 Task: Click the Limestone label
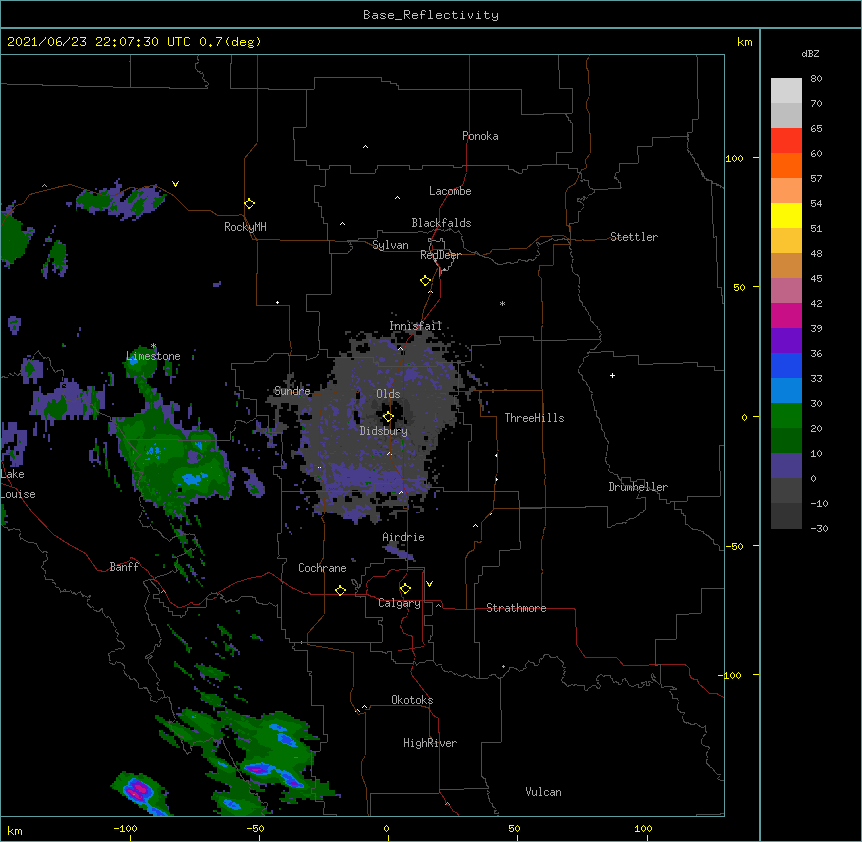153,356
